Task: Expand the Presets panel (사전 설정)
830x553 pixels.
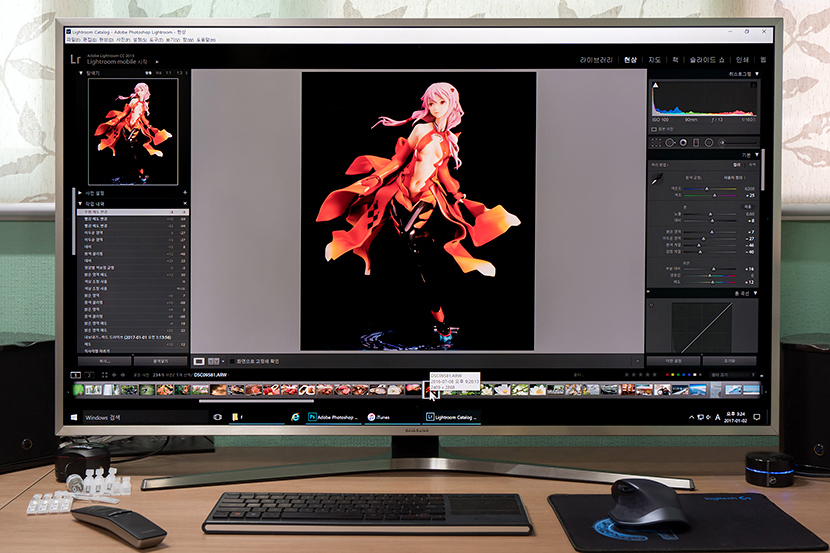Action: pos(81,192)
